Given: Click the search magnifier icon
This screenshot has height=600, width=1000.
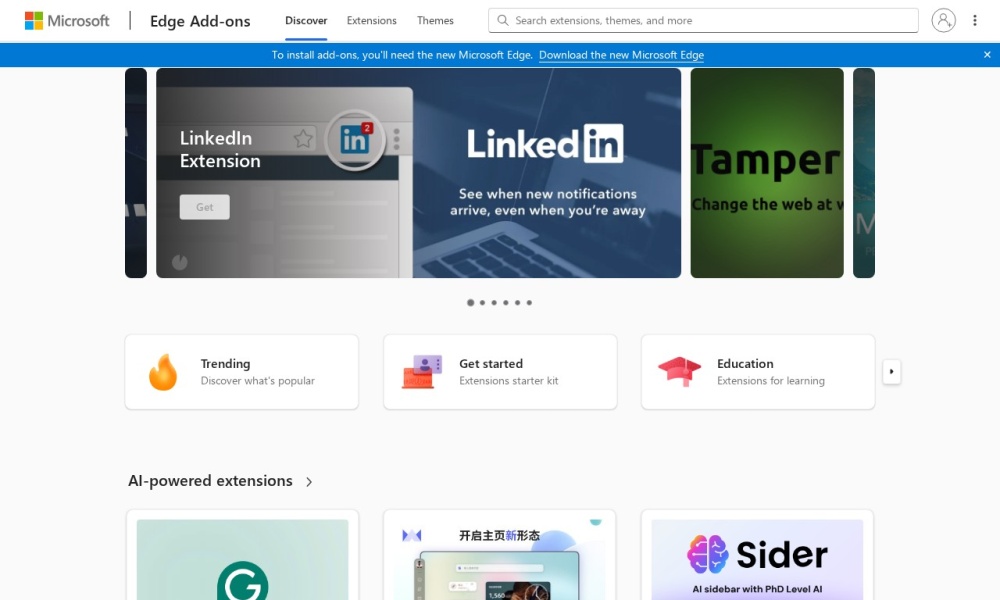Looking at the screenshot, I should (x=503, y=20).
